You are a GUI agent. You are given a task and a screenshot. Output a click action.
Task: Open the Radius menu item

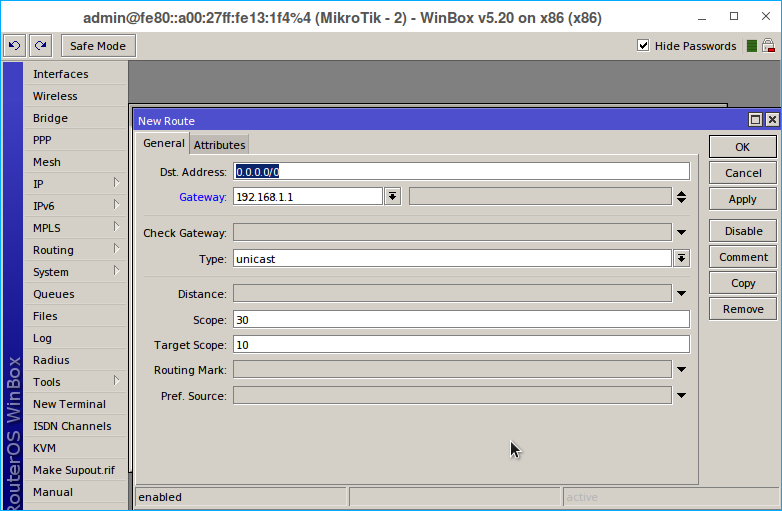pos(76,360)
